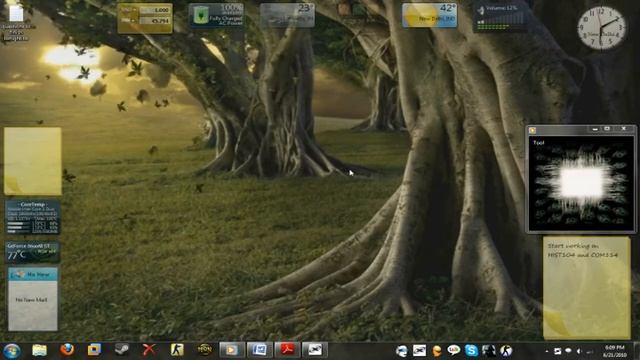Click the gold drive meter gadget
Screen dimensions: 640x360
pos(145,18)
